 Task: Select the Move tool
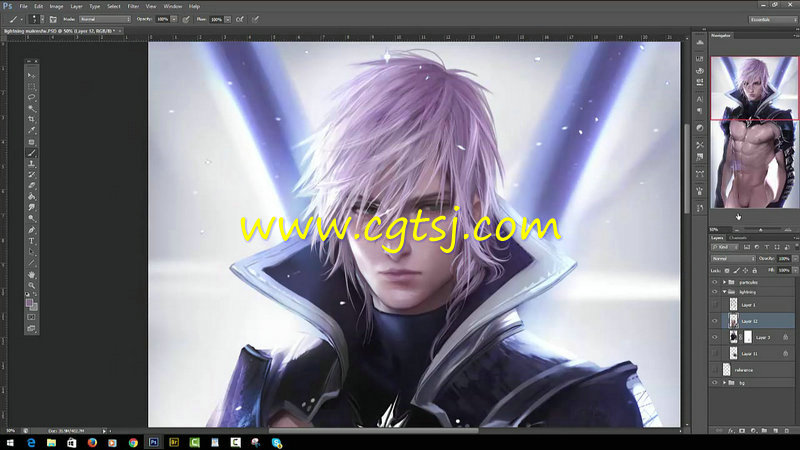pyautogui.click(x=32, y=76)
